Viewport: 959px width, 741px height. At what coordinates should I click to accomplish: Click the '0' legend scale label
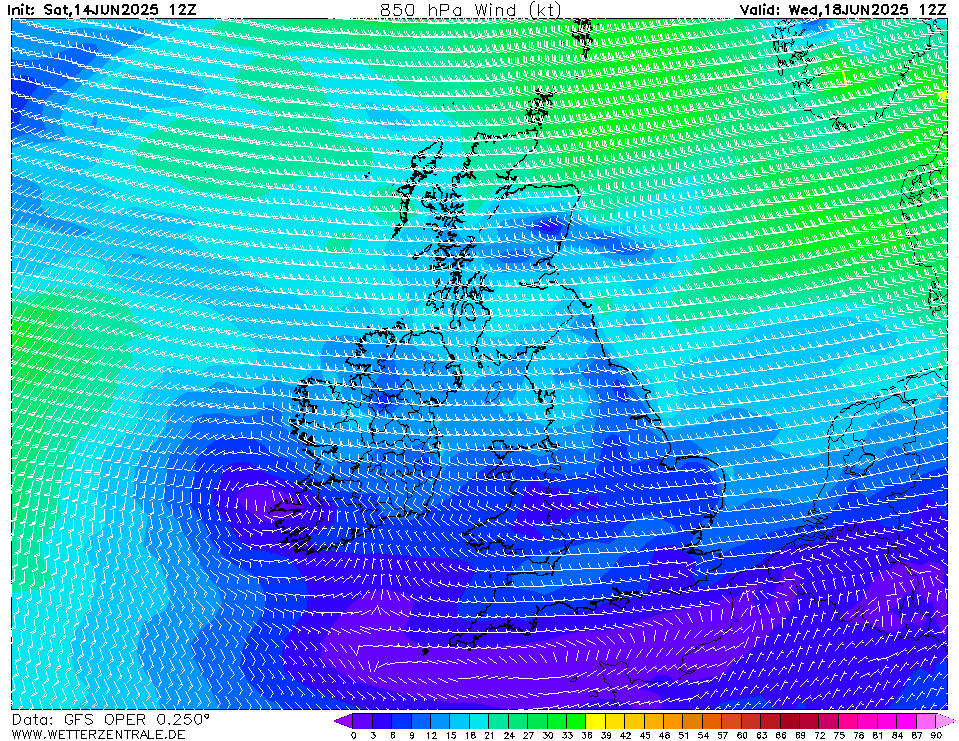coord(354,735)
